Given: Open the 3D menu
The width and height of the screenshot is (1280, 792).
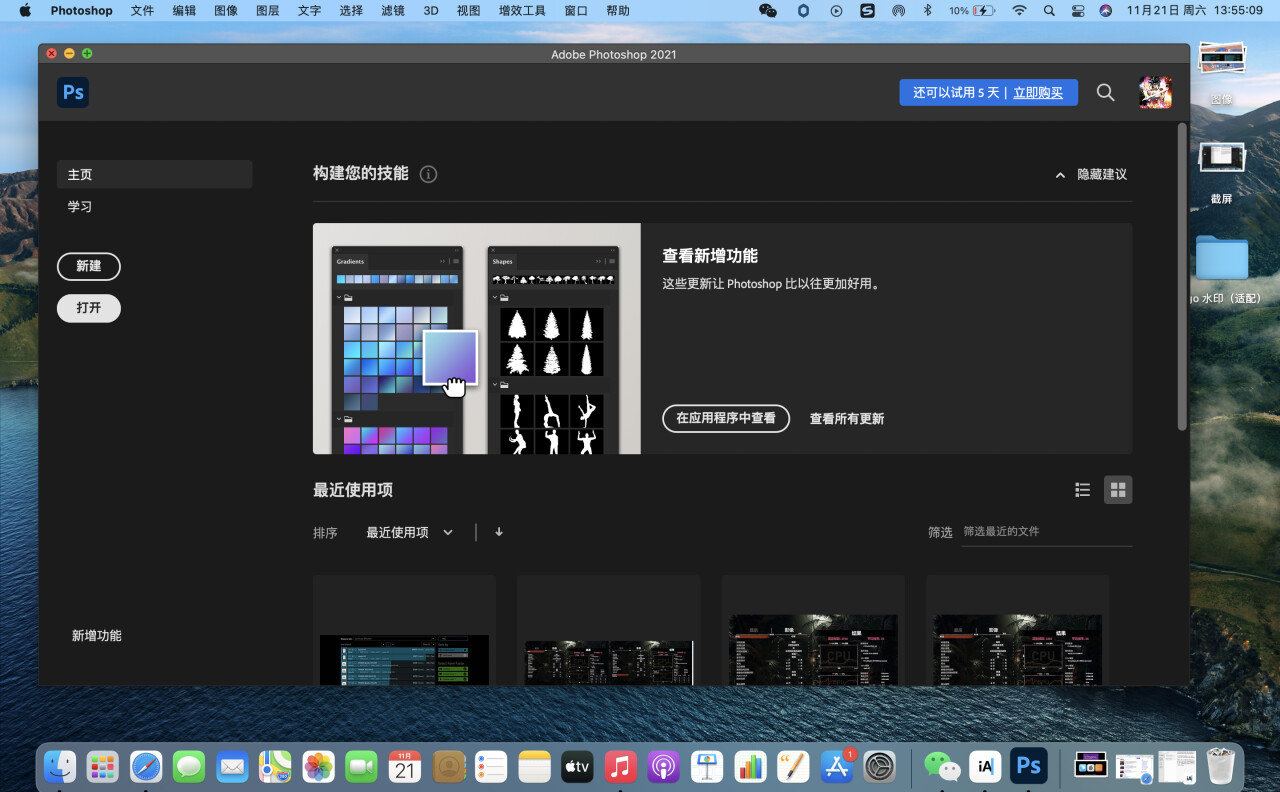Looking at the screenshot, I should coord(431,10).
